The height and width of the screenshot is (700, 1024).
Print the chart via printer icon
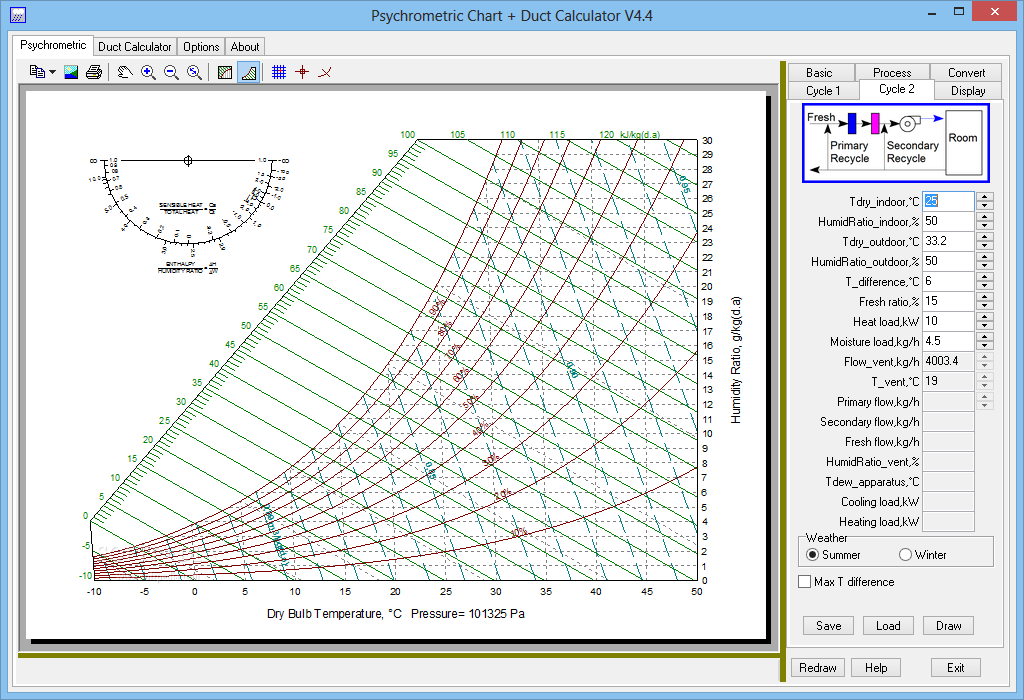coord(94,72)
